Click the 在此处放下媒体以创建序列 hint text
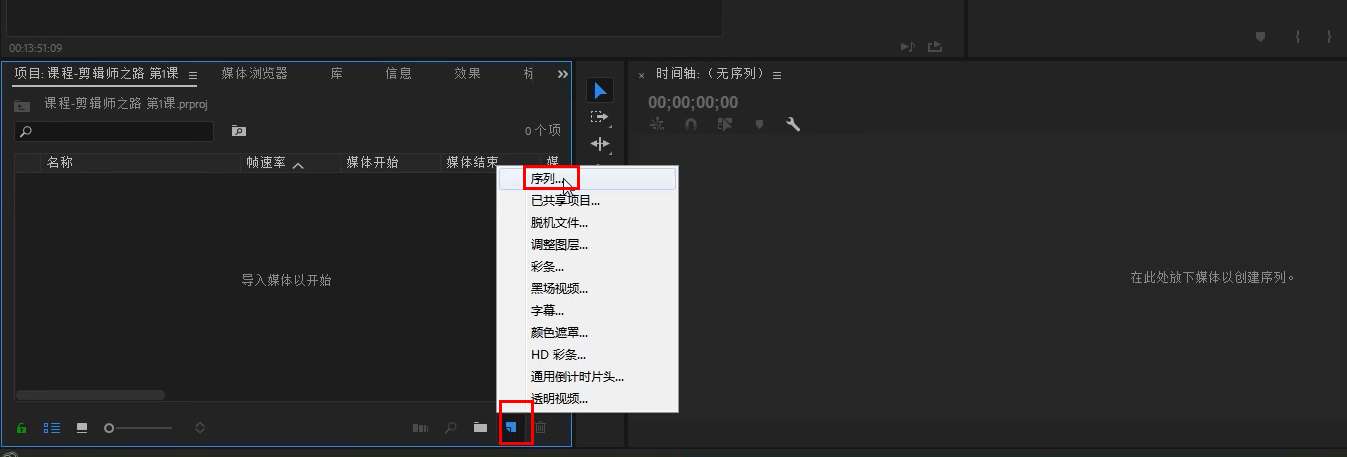 click(x=1213, y=278)
